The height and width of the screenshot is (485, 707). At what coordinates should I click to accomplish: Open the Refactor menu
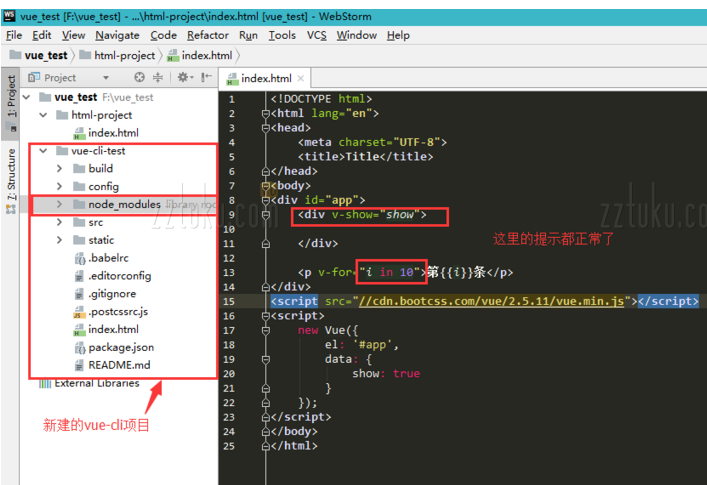coord(208,35)
